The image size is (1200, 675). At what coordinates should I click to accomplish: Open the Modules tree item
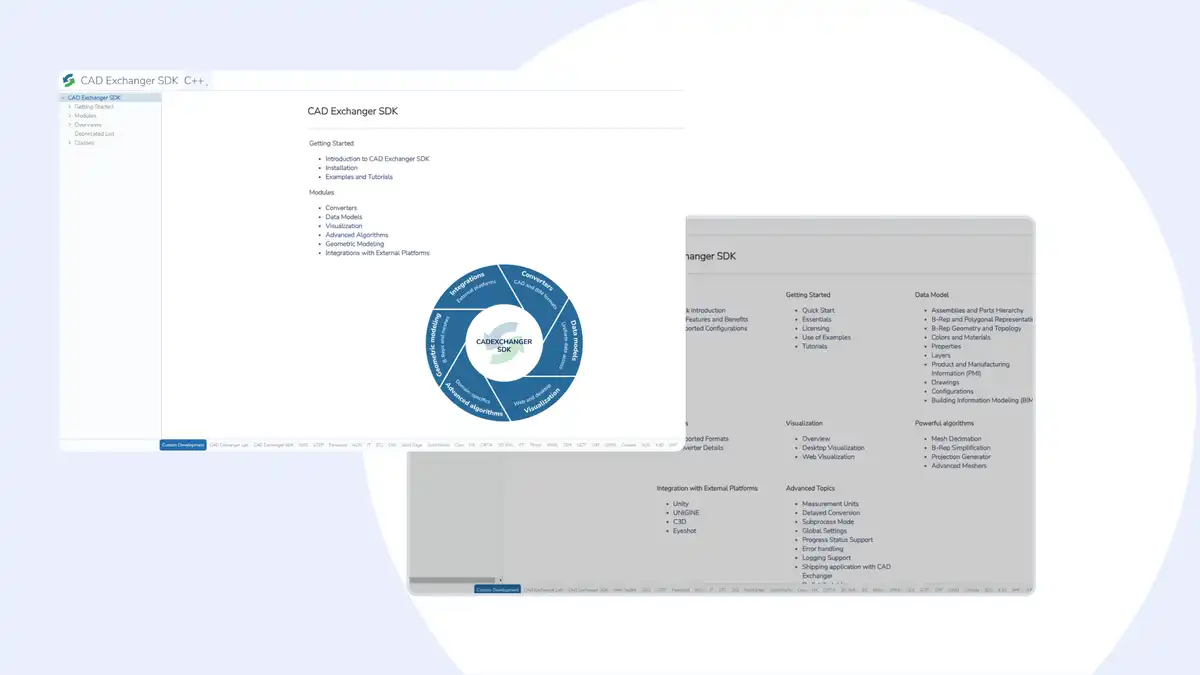85,116
